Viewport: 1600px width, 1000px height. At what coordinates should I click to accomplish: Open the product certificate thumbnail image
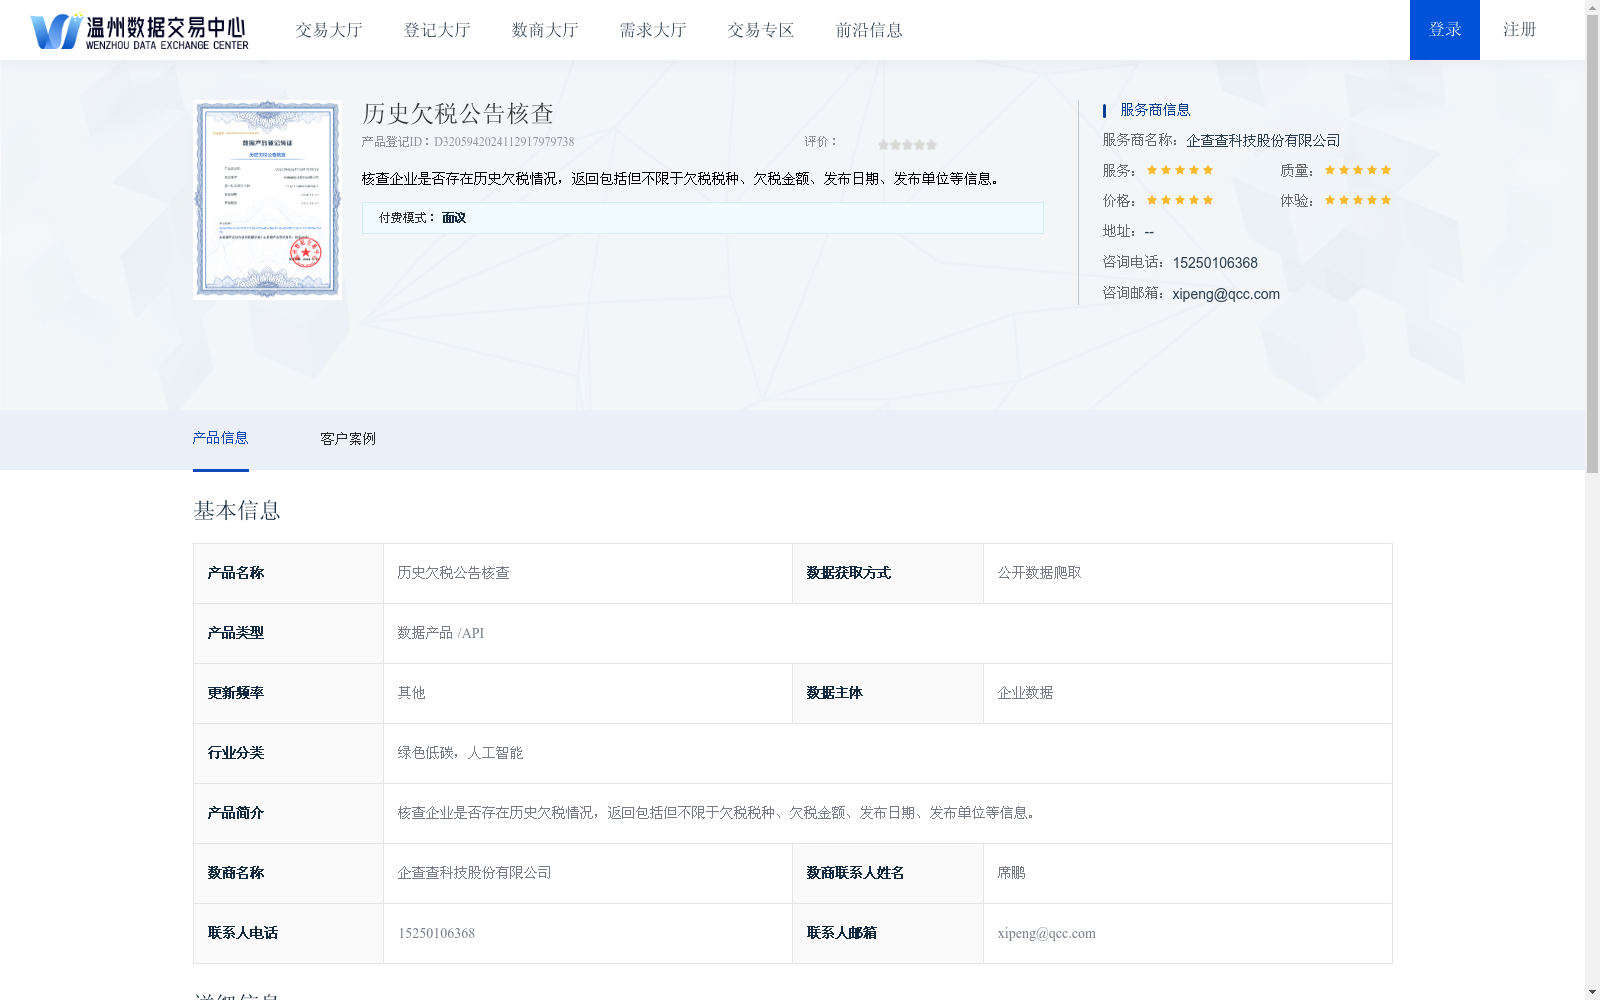266,198
